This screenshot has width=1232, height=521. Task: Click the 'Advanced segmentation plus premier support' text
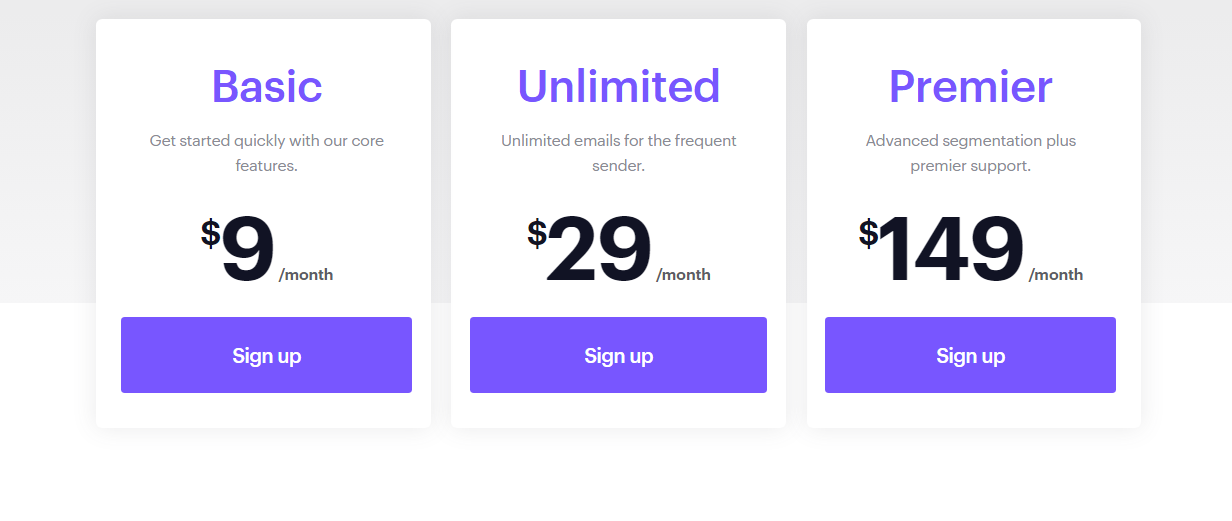point(970,153)
